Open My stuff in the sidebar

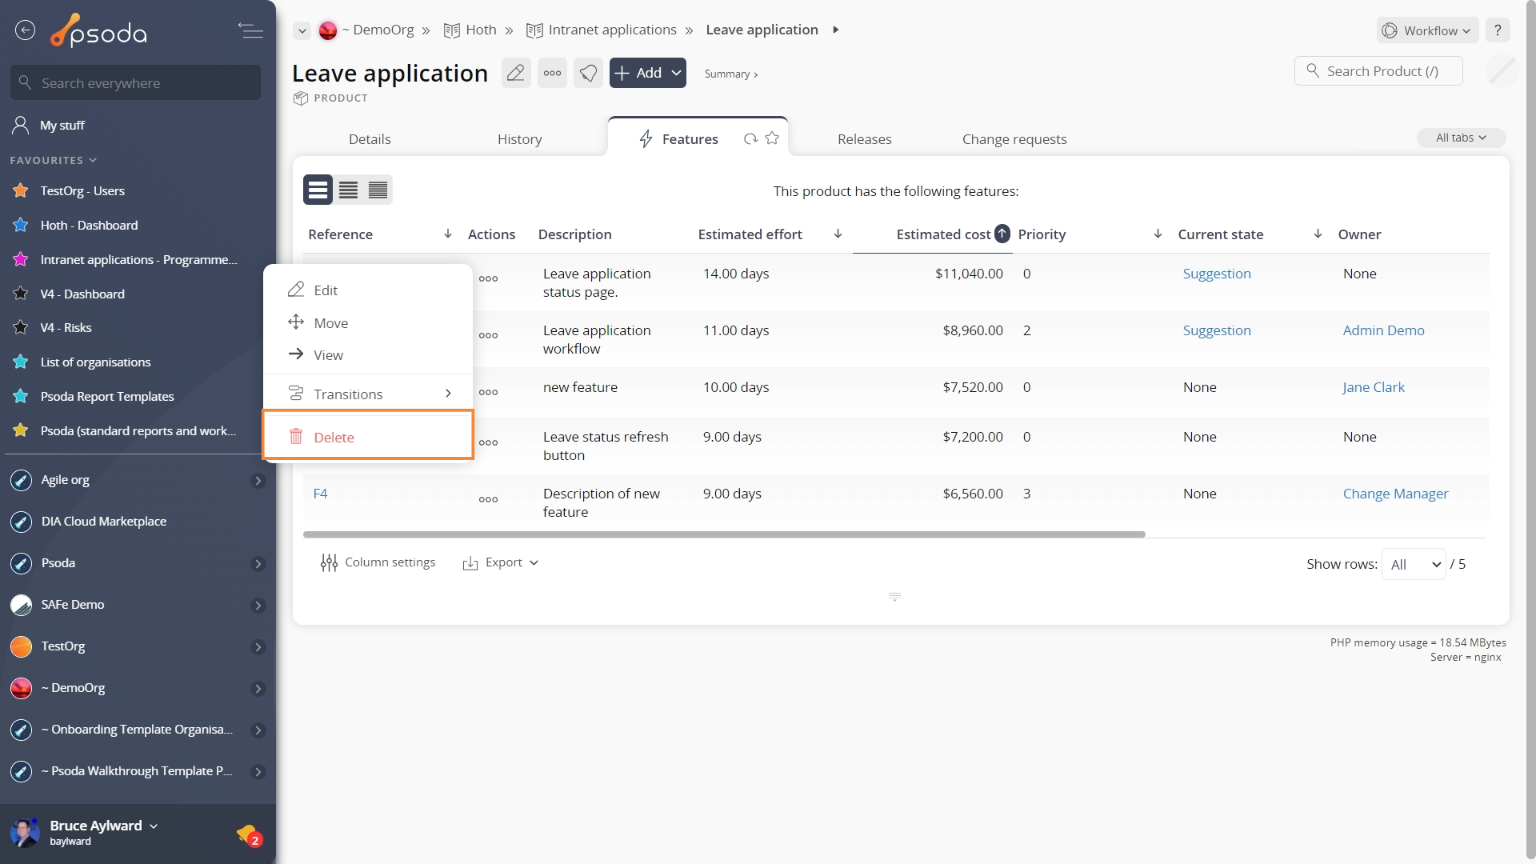pos(62,126)
